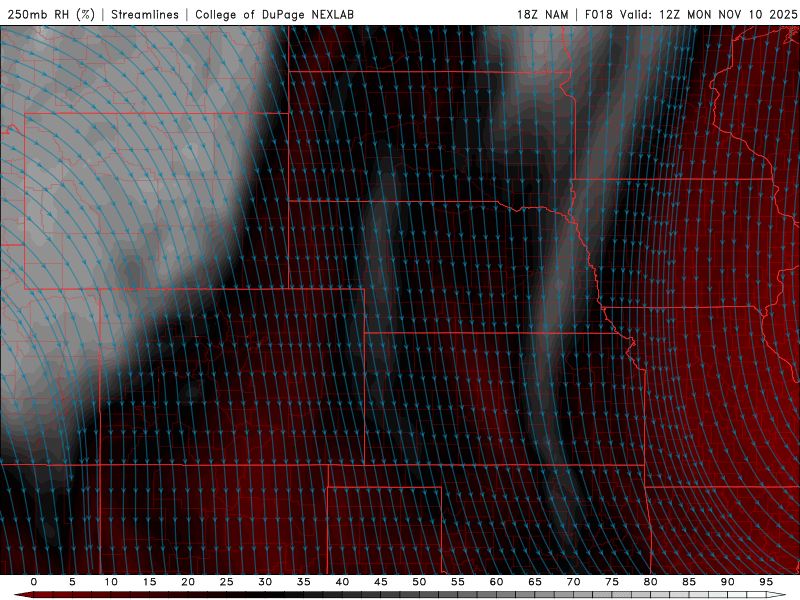
Task: Click the colorbar label '10'
Action: (x=111, y=582)
